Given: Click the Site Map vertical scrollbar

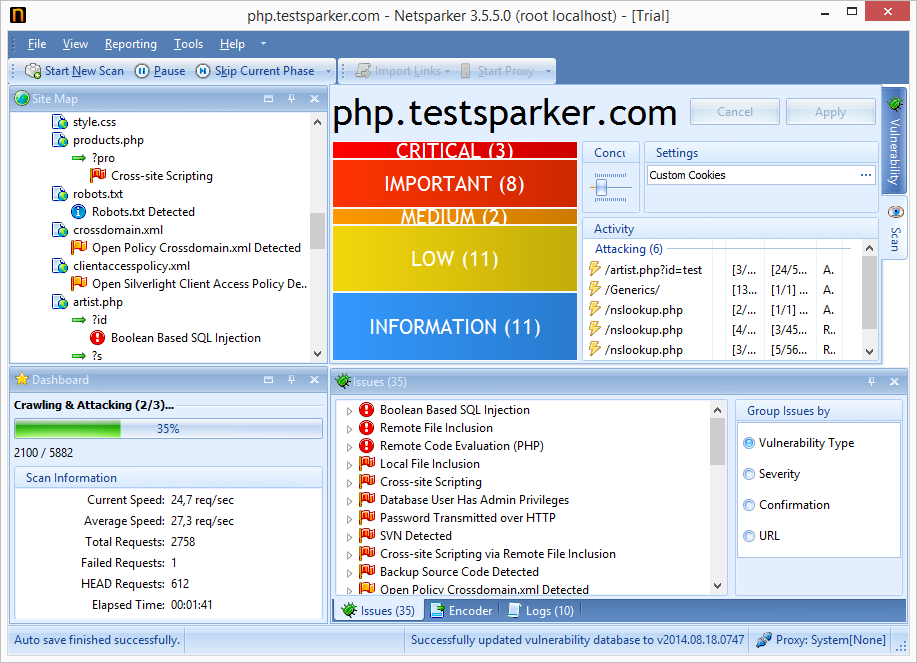Looking at the screenshot, I should pos(318,231).
